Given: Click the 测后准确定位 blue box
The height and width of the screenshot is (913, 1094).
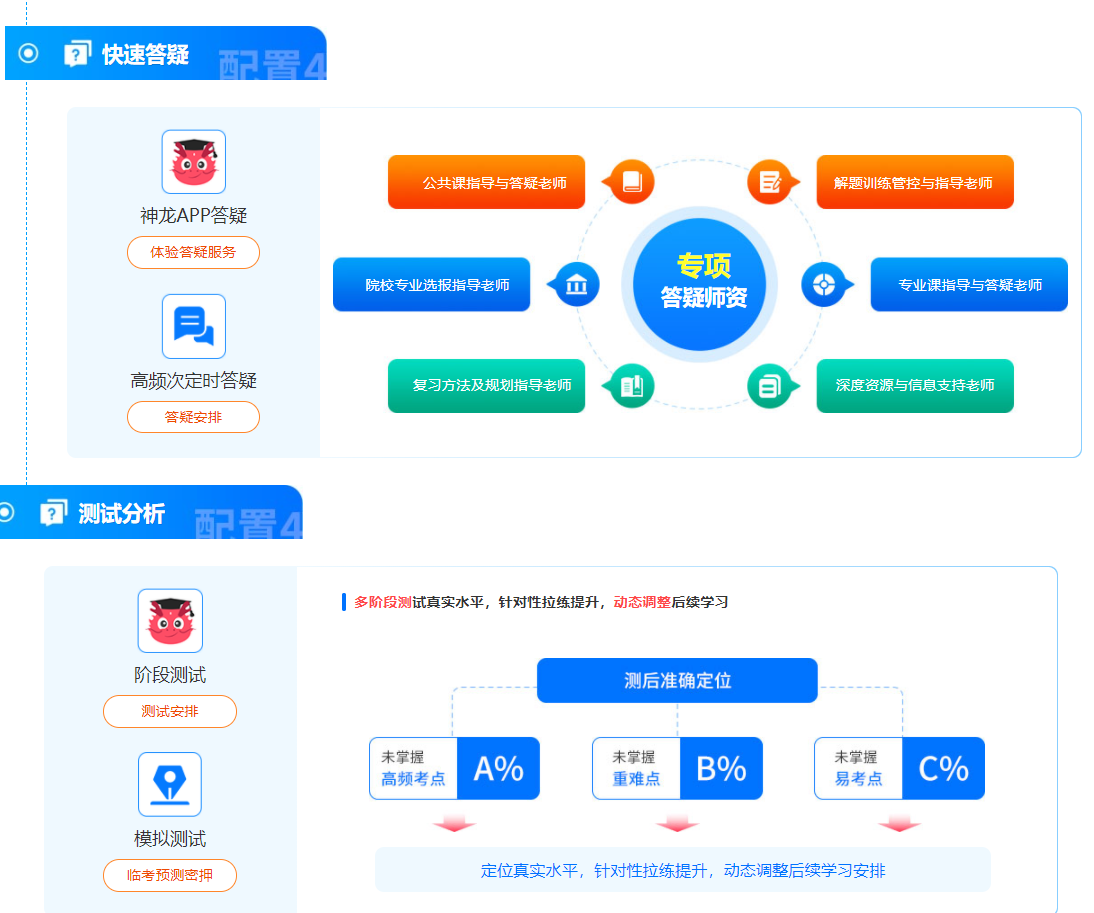Looking at the screenshot, I should coord(677,680).
